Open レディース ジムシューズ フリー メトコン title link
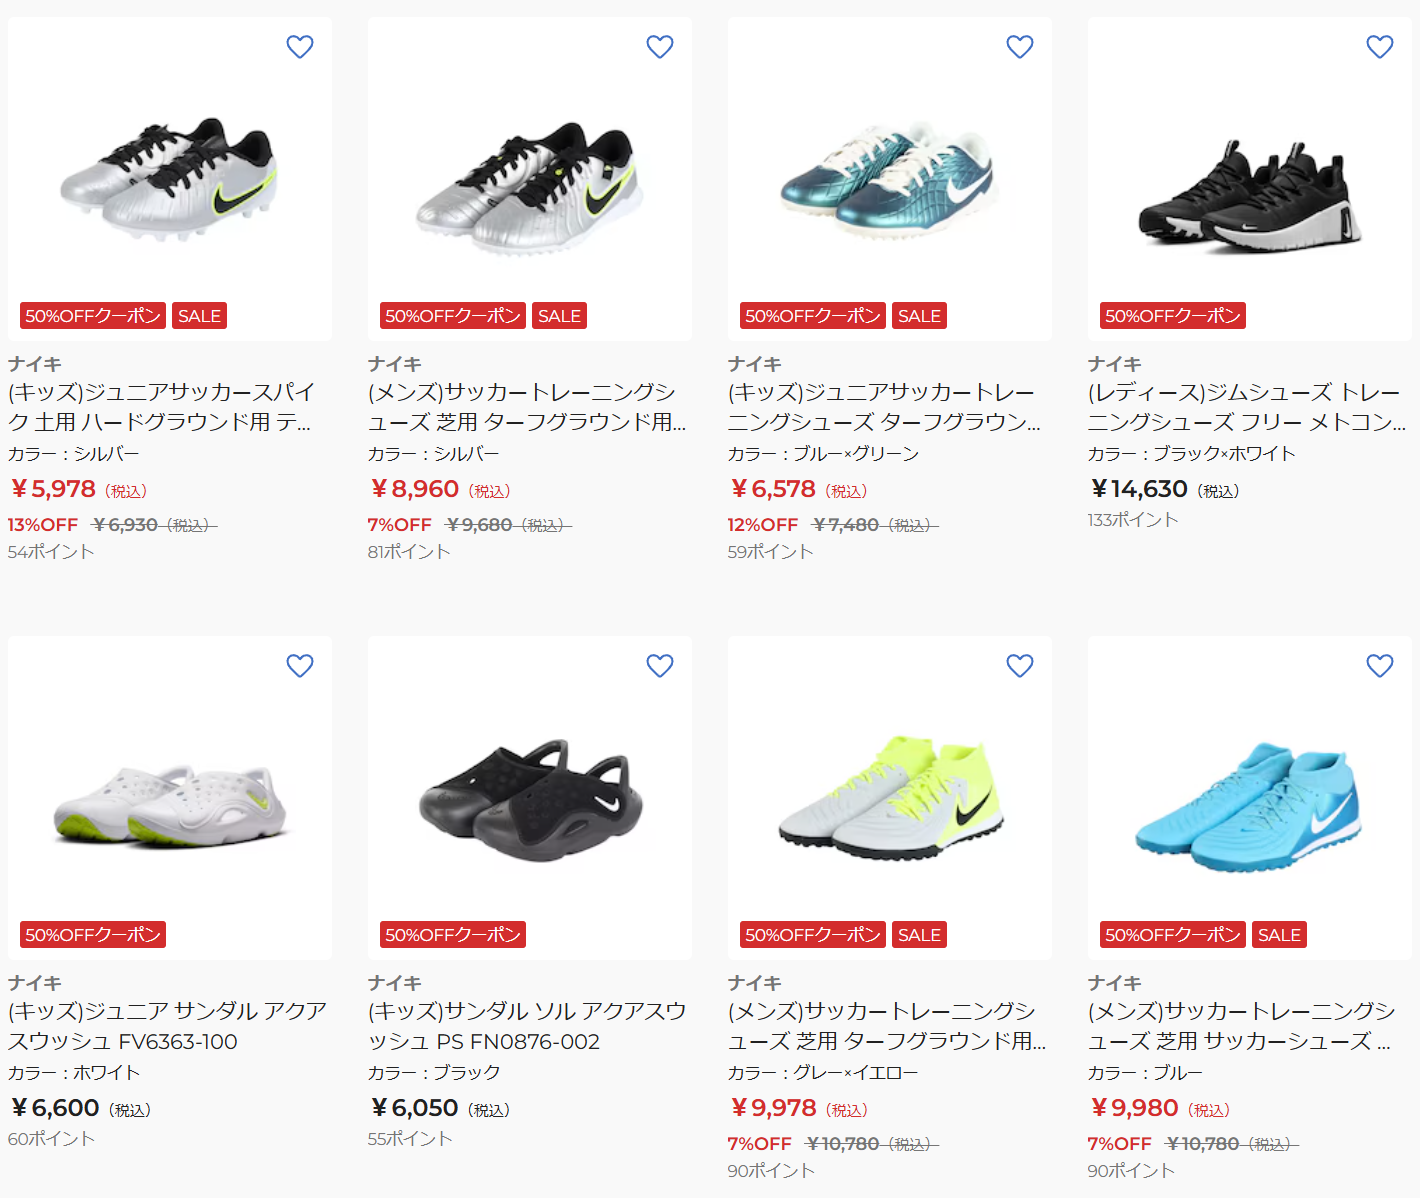Image resolution: width=1420 pixels, height=1198 pixels. (1247, 407)
